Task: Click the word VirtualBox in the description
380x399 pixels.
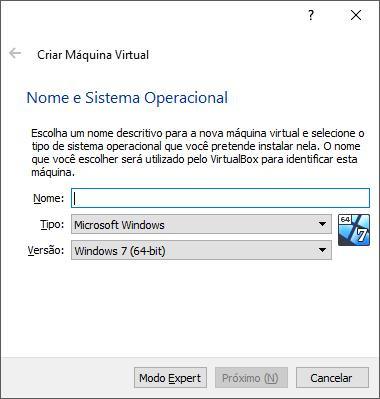Action: (234, 159)
